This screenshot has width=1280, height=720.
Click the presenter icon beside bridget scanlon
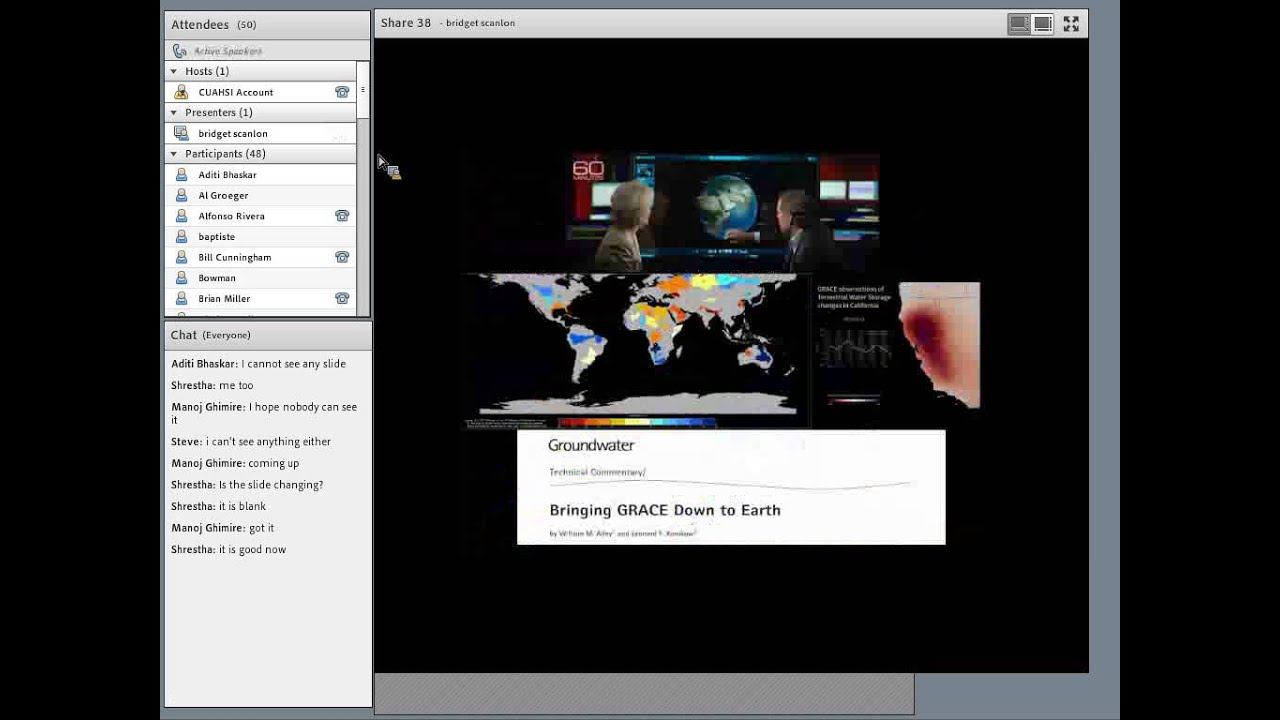[181, 133]
